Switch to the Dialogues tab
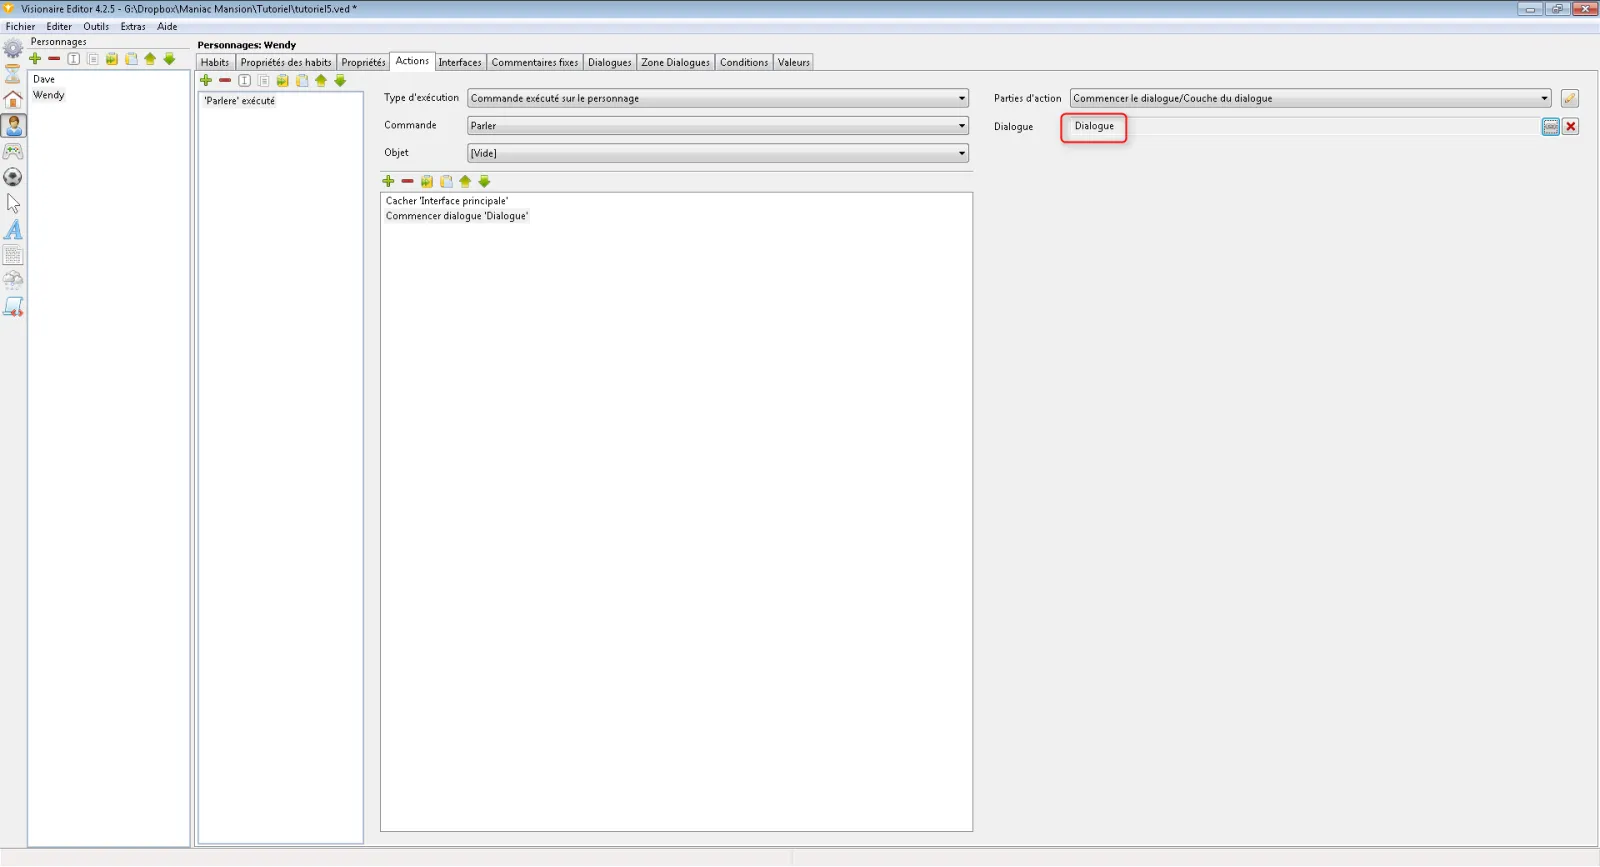This screenshot has width=1600, height=867. (609, 62)
